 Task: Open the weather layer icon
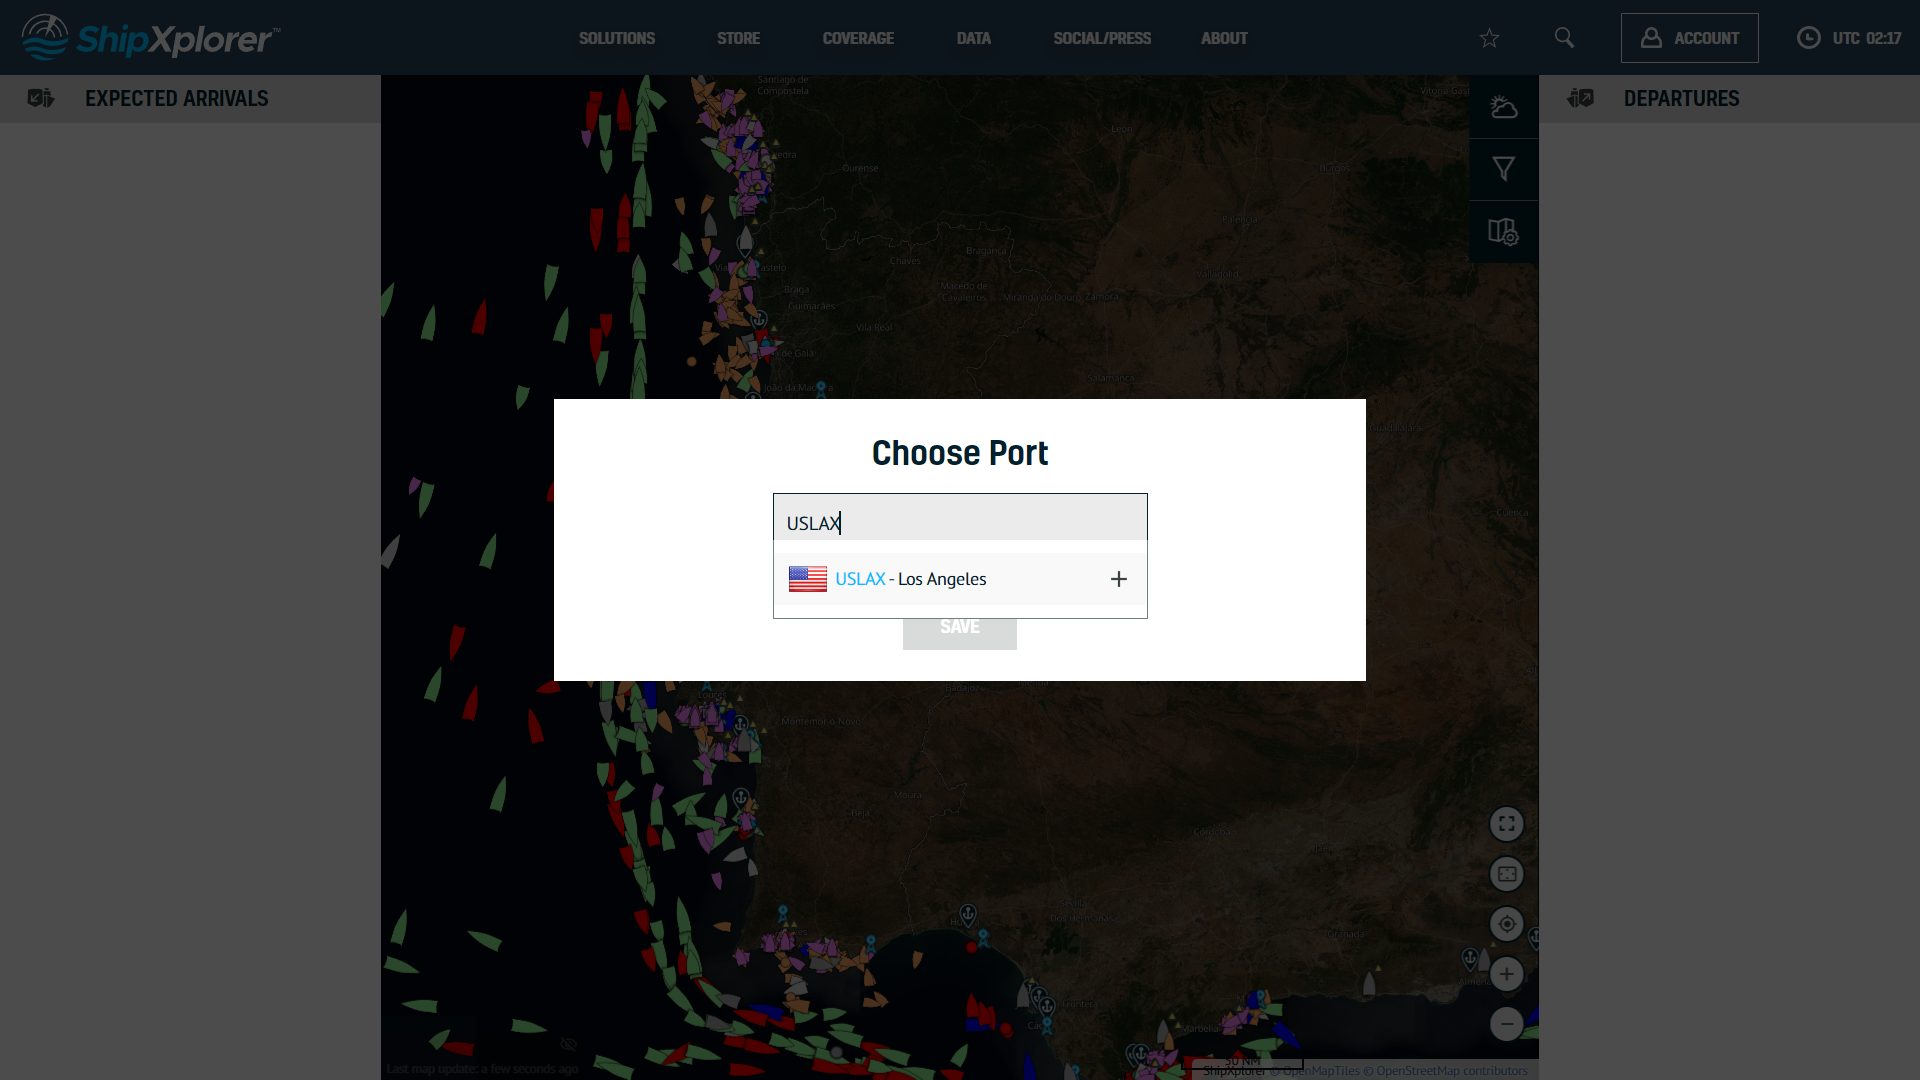tap(1503, 107)
